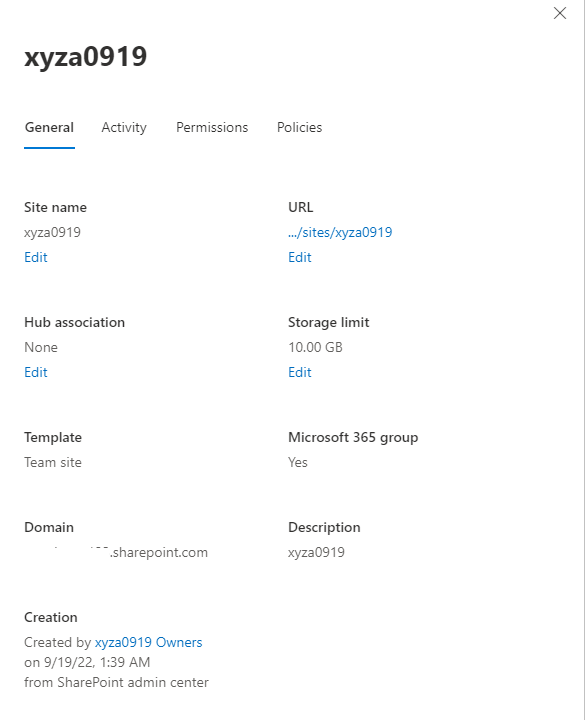Click the creation date 9/19/22, 1:39 AM
The image size is (586, 721).
pos(97,662)
